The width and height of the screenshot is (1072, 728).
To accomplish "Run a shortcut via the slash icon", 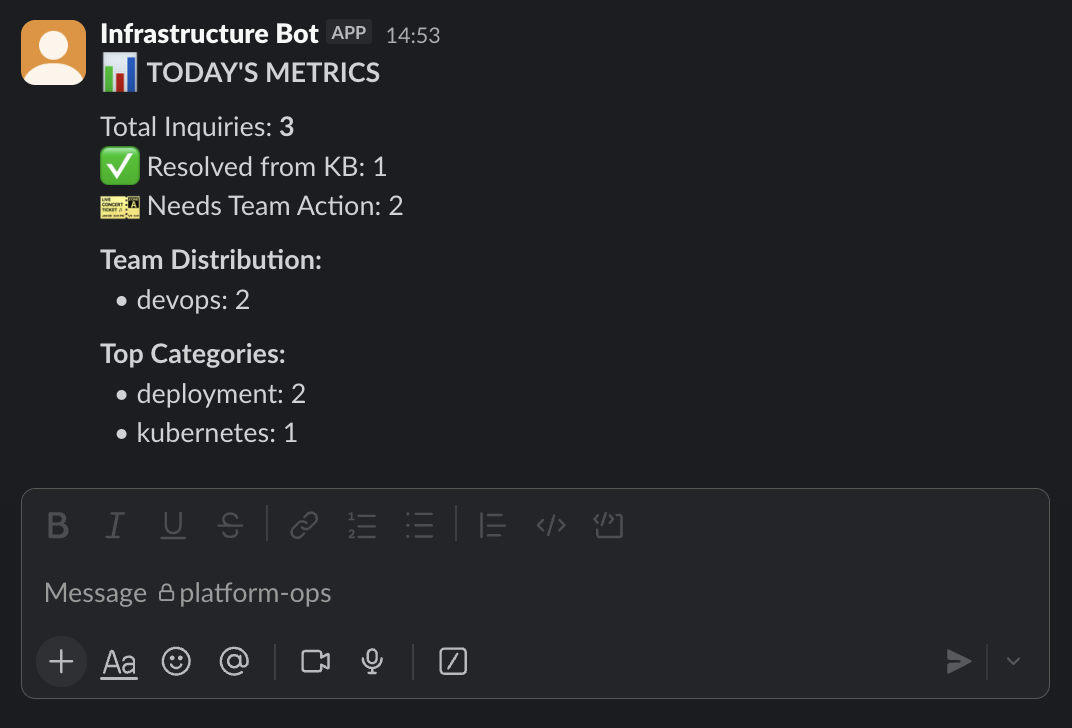I will (452, 661).
